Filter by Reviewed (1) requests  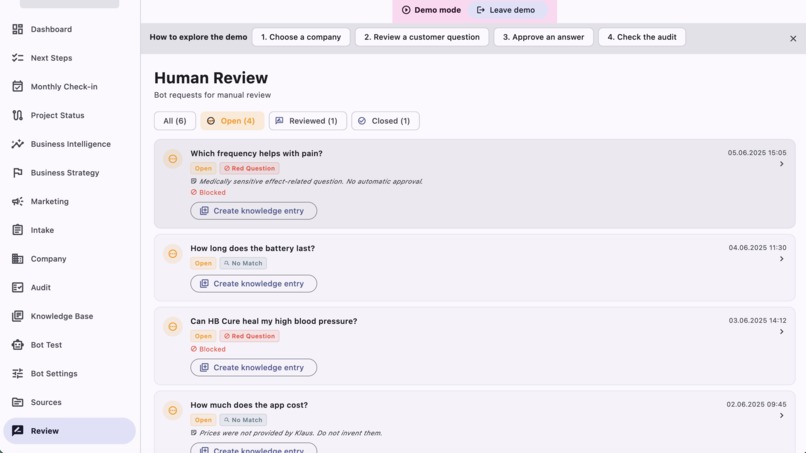point(307,121)
